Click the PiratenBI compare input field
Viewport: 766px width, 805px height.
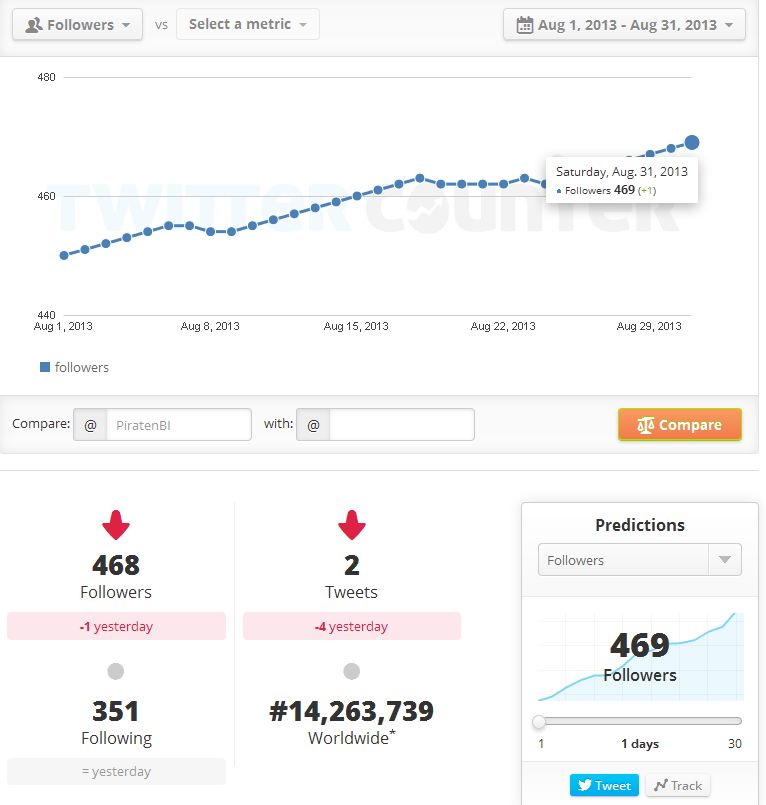tap(177, 425)
